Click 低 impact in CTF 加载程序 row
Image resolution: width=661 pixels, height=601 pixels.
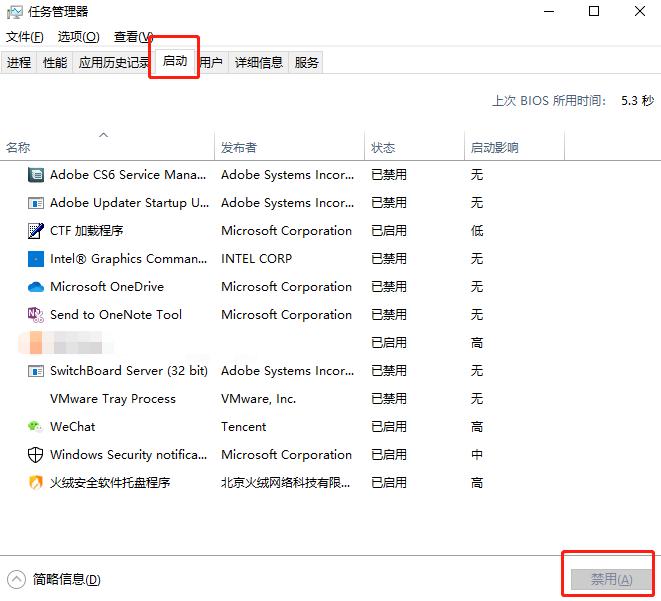pyautogui.click(x=477, y=231)
